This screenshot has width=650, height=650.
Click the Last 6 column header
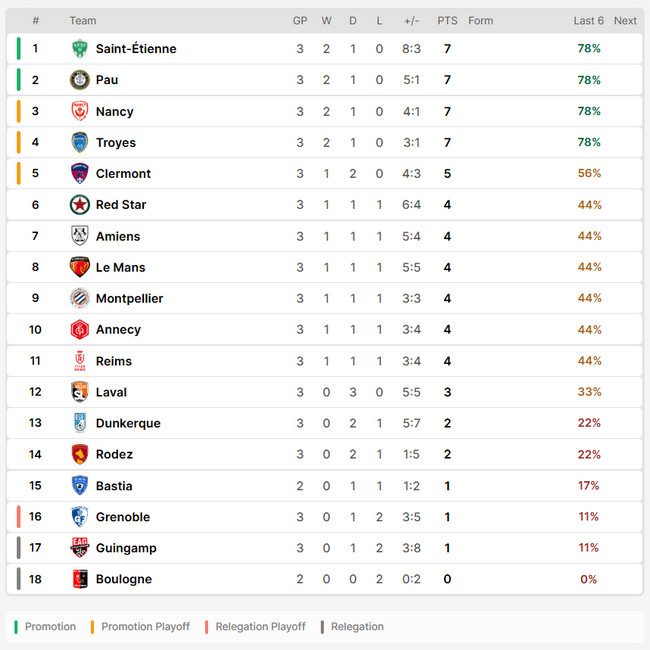pos(588,21)
